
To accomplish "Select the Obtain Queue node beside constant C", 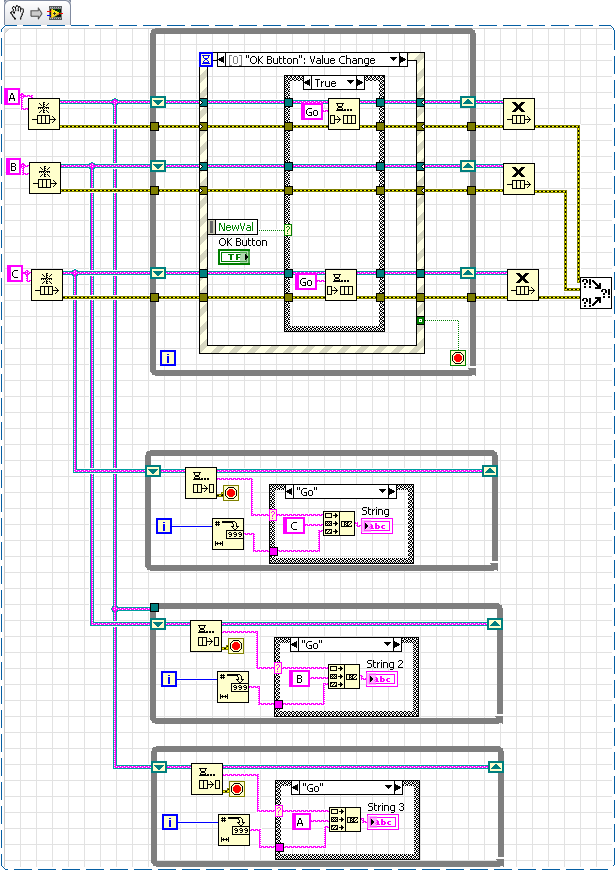I will pos(46,284).
